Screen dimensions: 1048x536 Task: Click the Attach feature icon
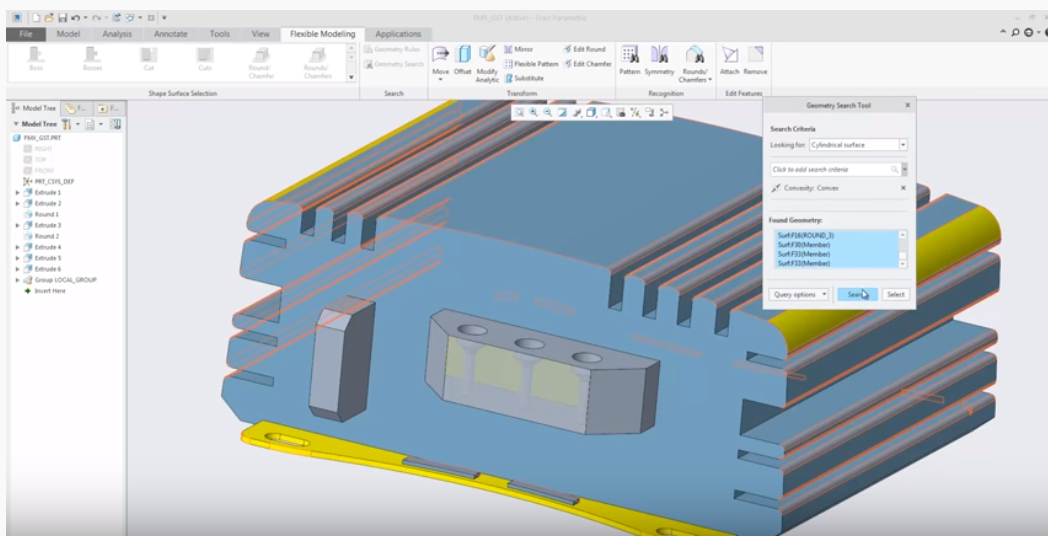(730, 57)
